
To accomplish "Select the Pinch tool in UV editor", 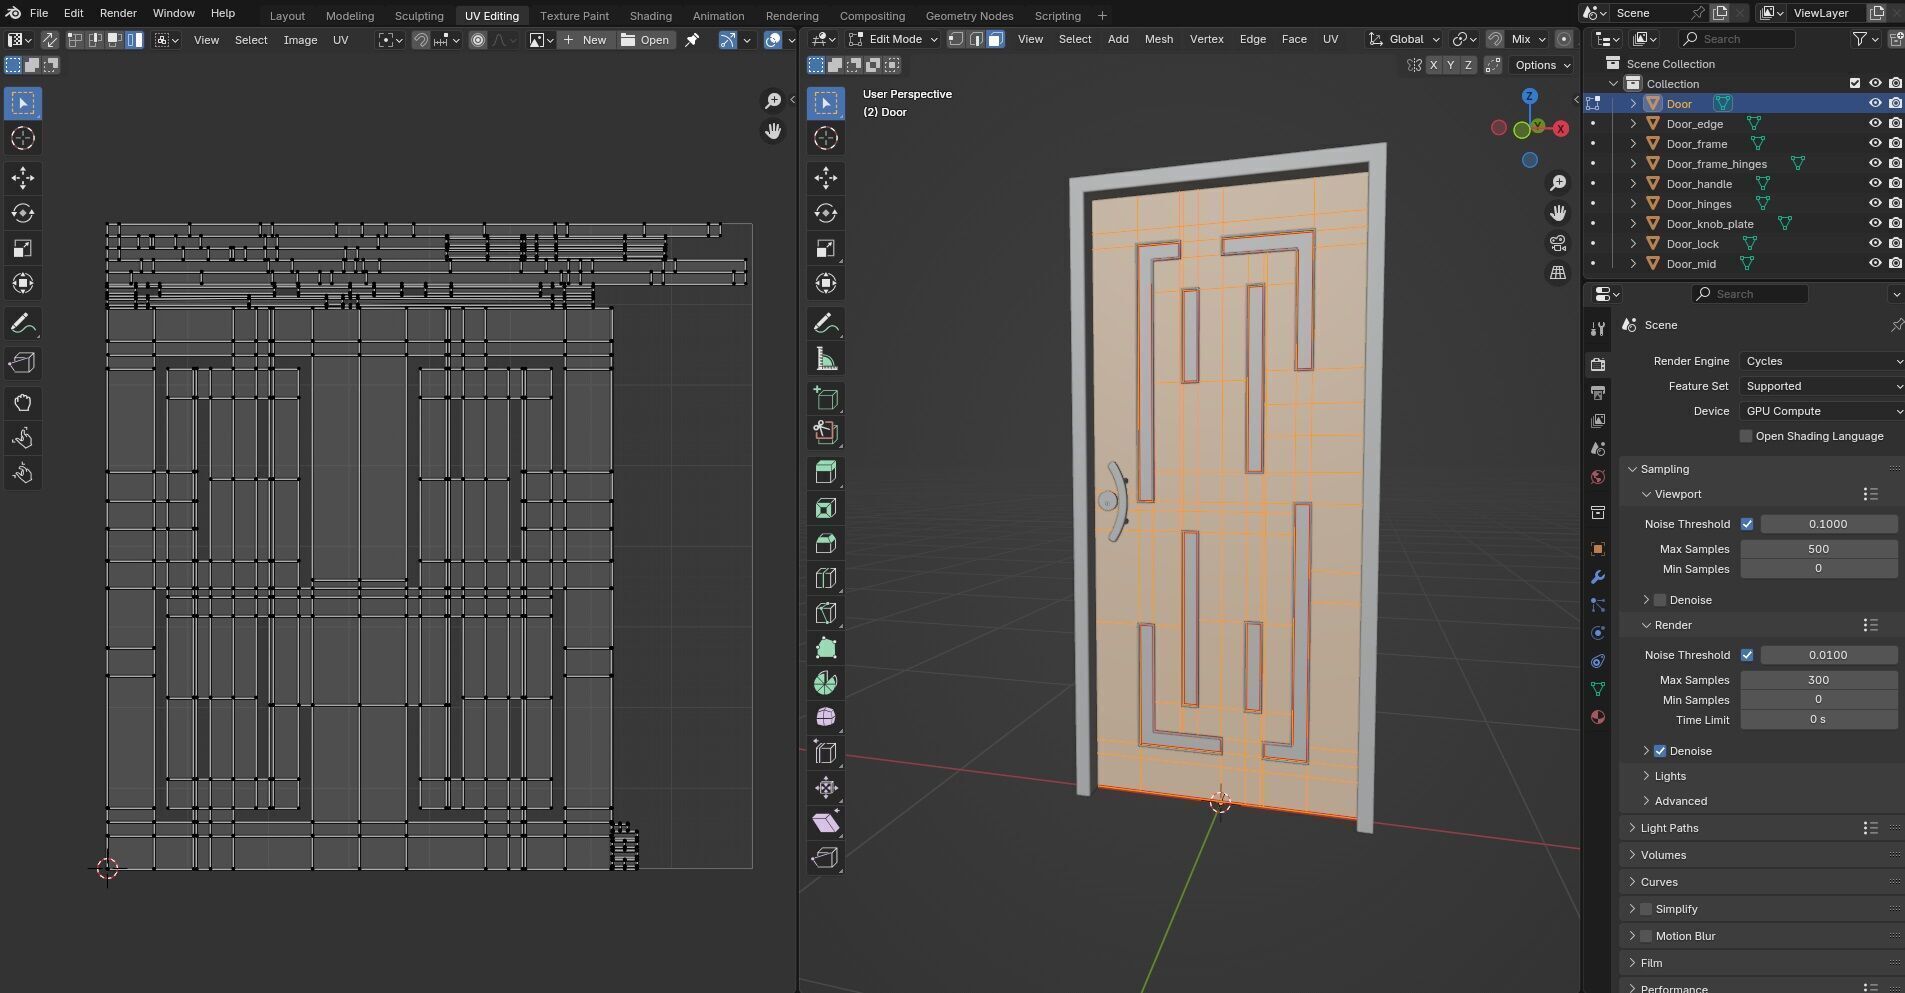I will click(23, 473).
